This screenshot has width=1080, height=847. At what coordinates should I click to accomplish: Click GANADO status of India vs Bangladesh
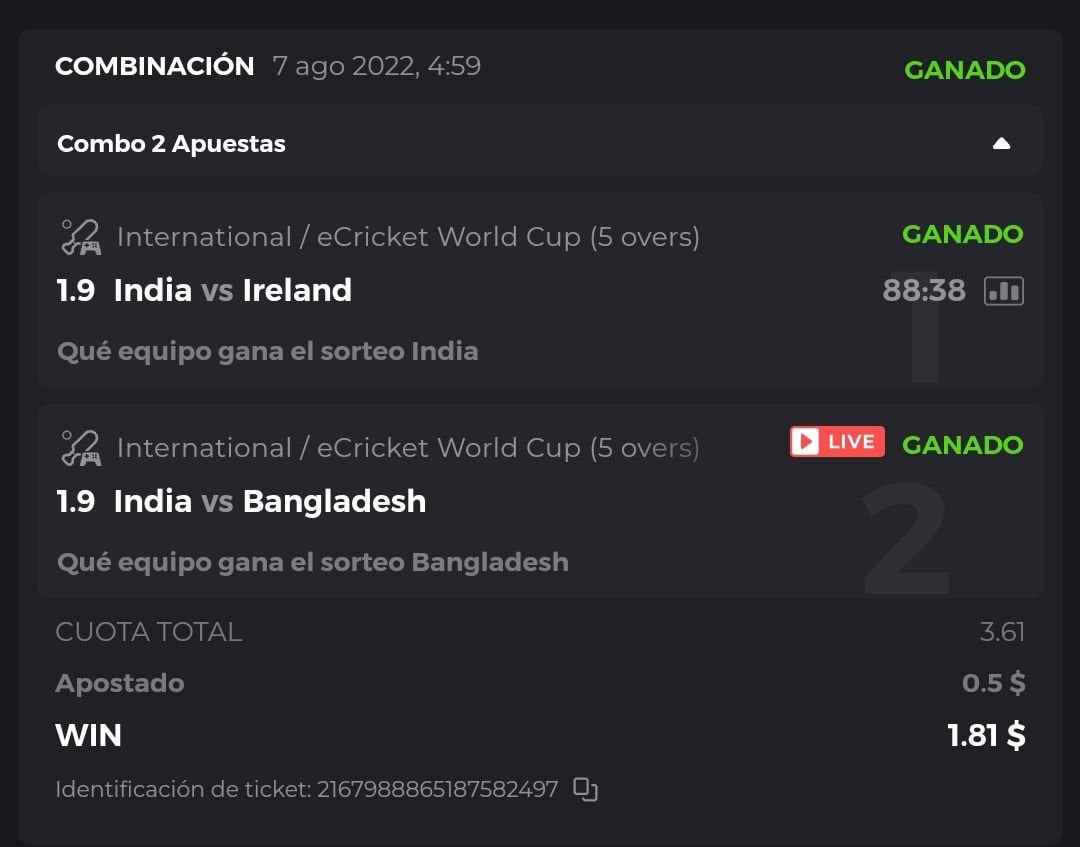962,445
